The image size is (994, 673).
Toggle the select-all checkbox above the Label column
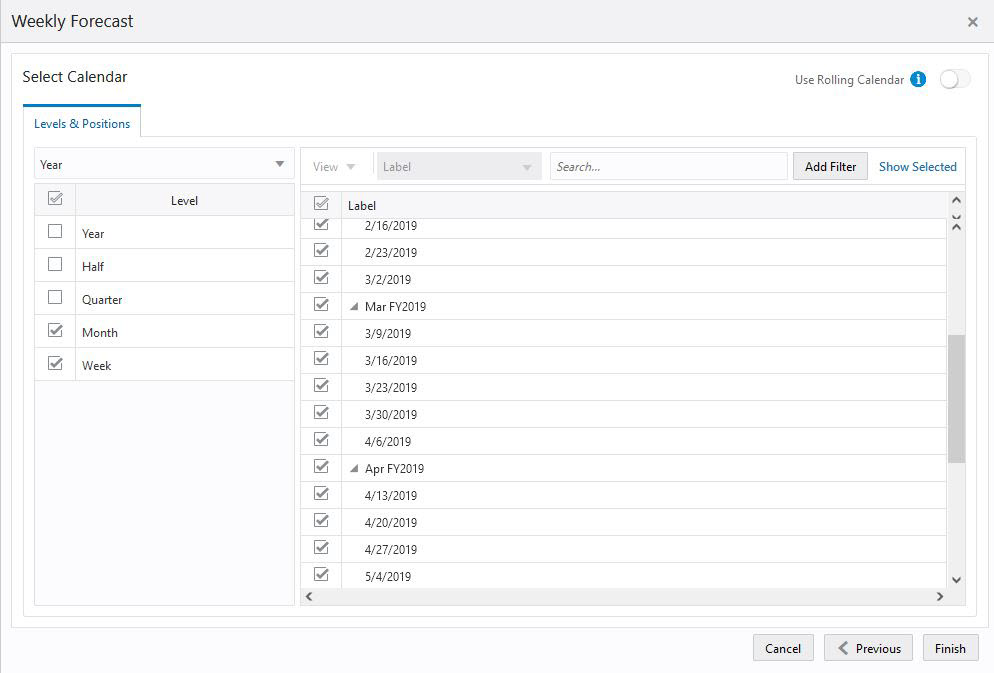click(x=321, y=202)
